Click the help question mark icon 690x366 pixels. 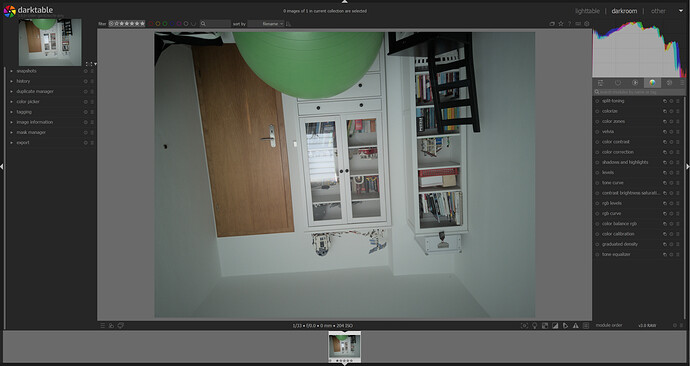569,24
